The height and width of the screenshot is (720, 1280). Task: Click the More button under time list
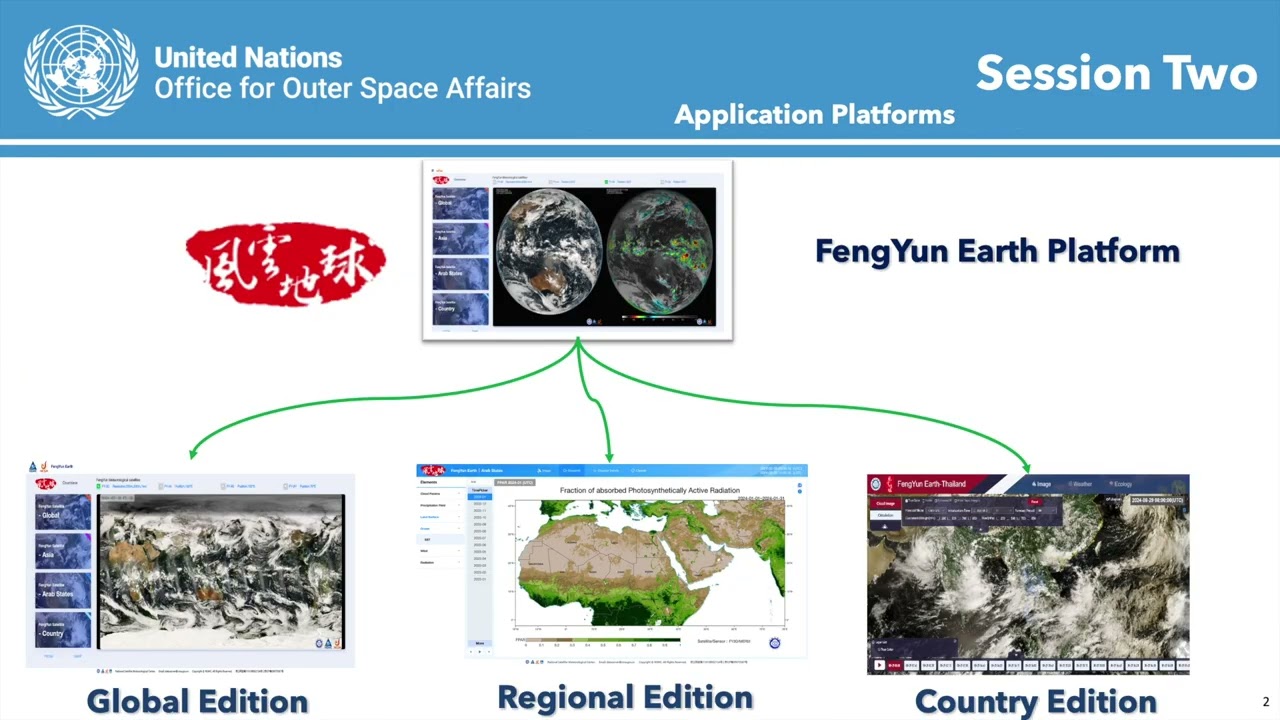[480, 643]
